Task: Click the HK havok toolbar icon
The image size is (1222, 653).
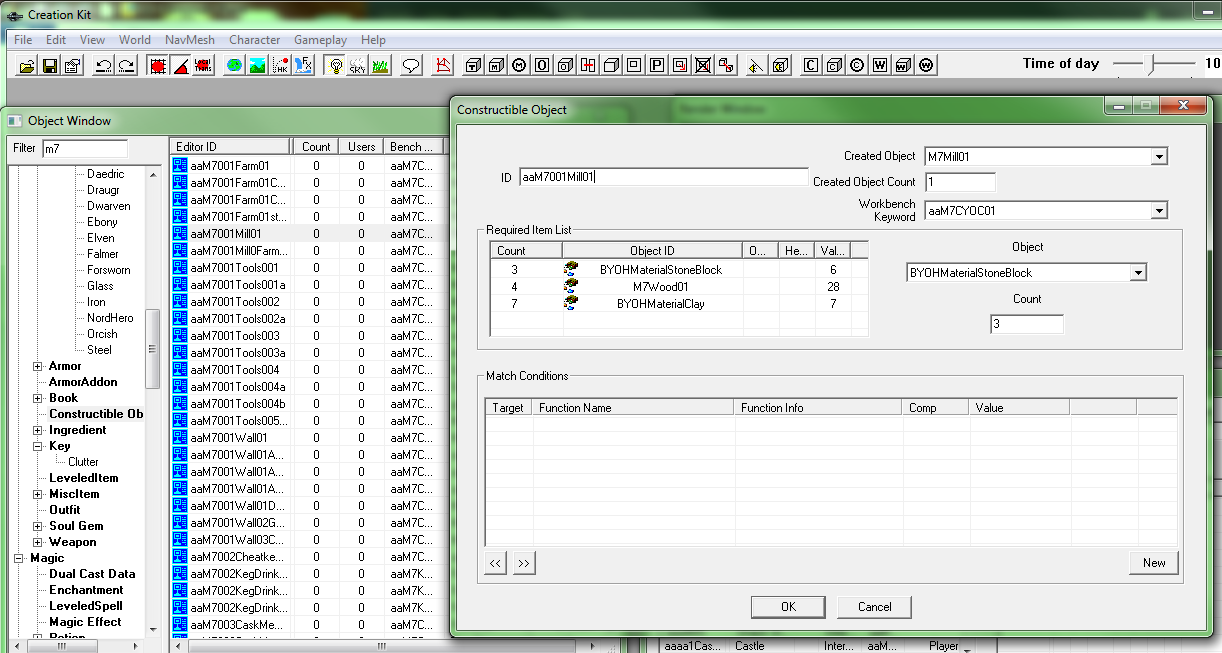Action: pos(281,66)
